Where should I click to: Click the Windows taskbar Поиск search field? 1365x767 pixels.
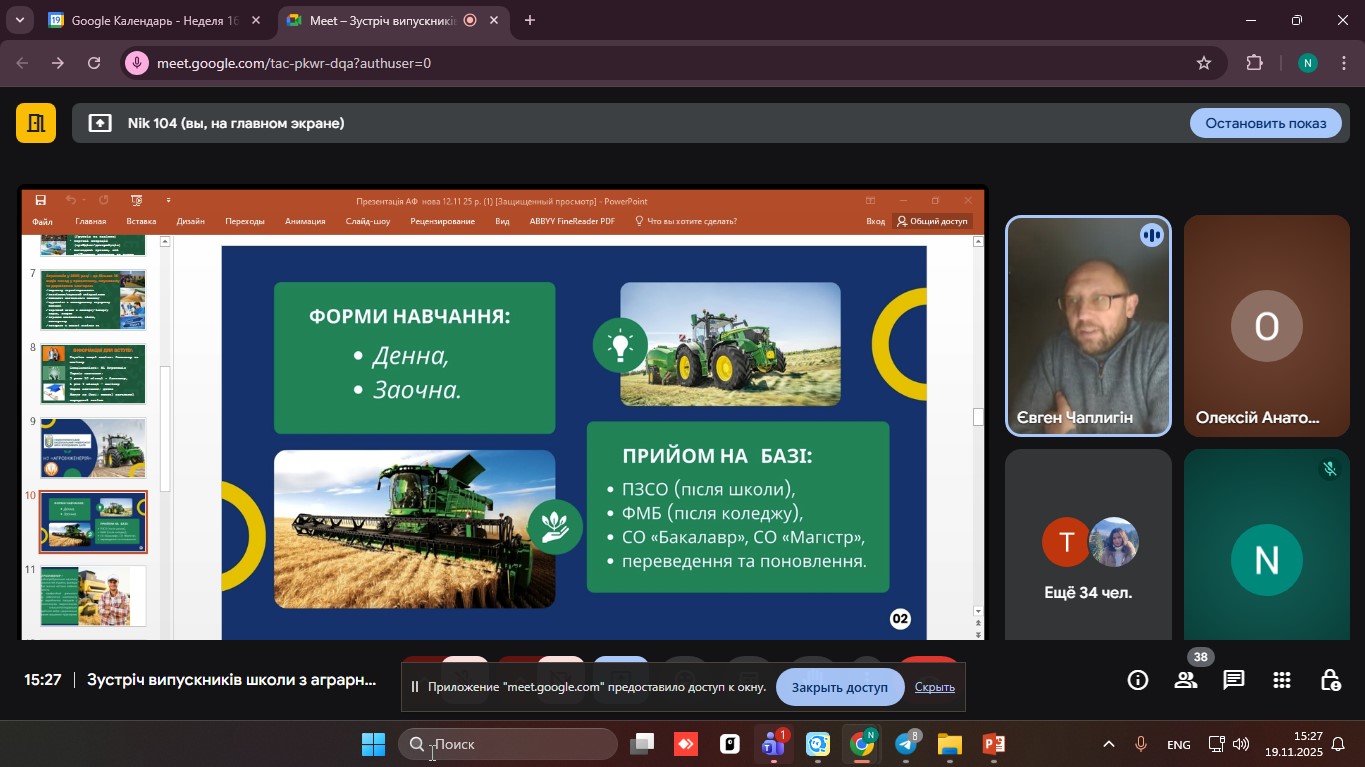click(510, 744)
